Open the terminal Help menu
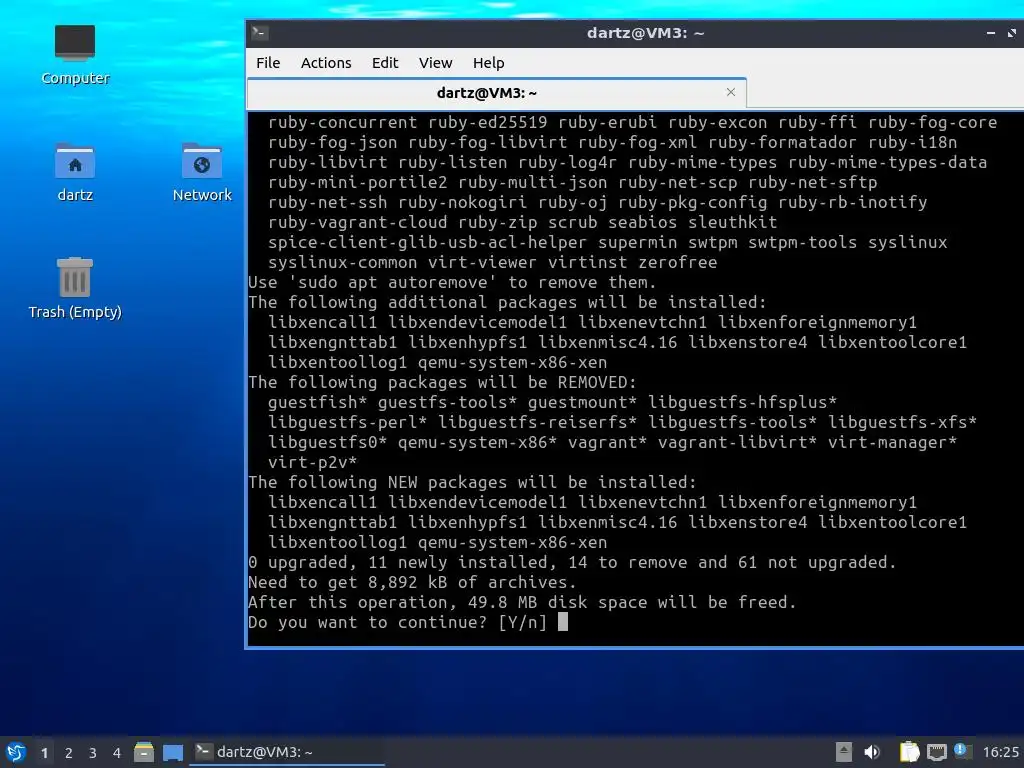The height and width of the screenshot is (768, 1024). click(488, 63)
